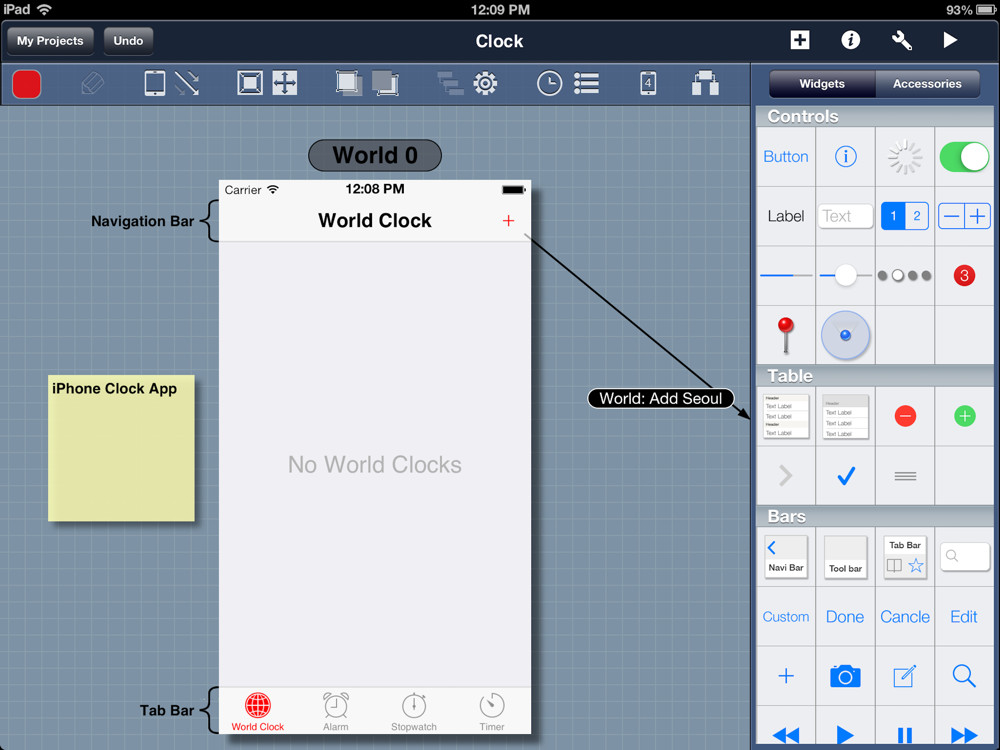
Task: Click the sitemap structure icon in toolbar
Action: [x=705, y=84]
